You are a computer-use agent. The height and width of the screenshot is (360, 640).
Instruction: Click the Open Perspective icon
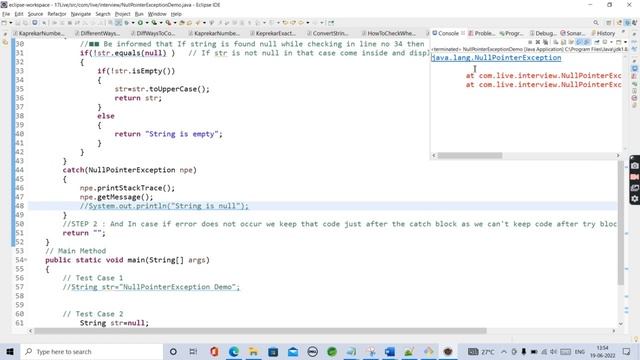609,23
